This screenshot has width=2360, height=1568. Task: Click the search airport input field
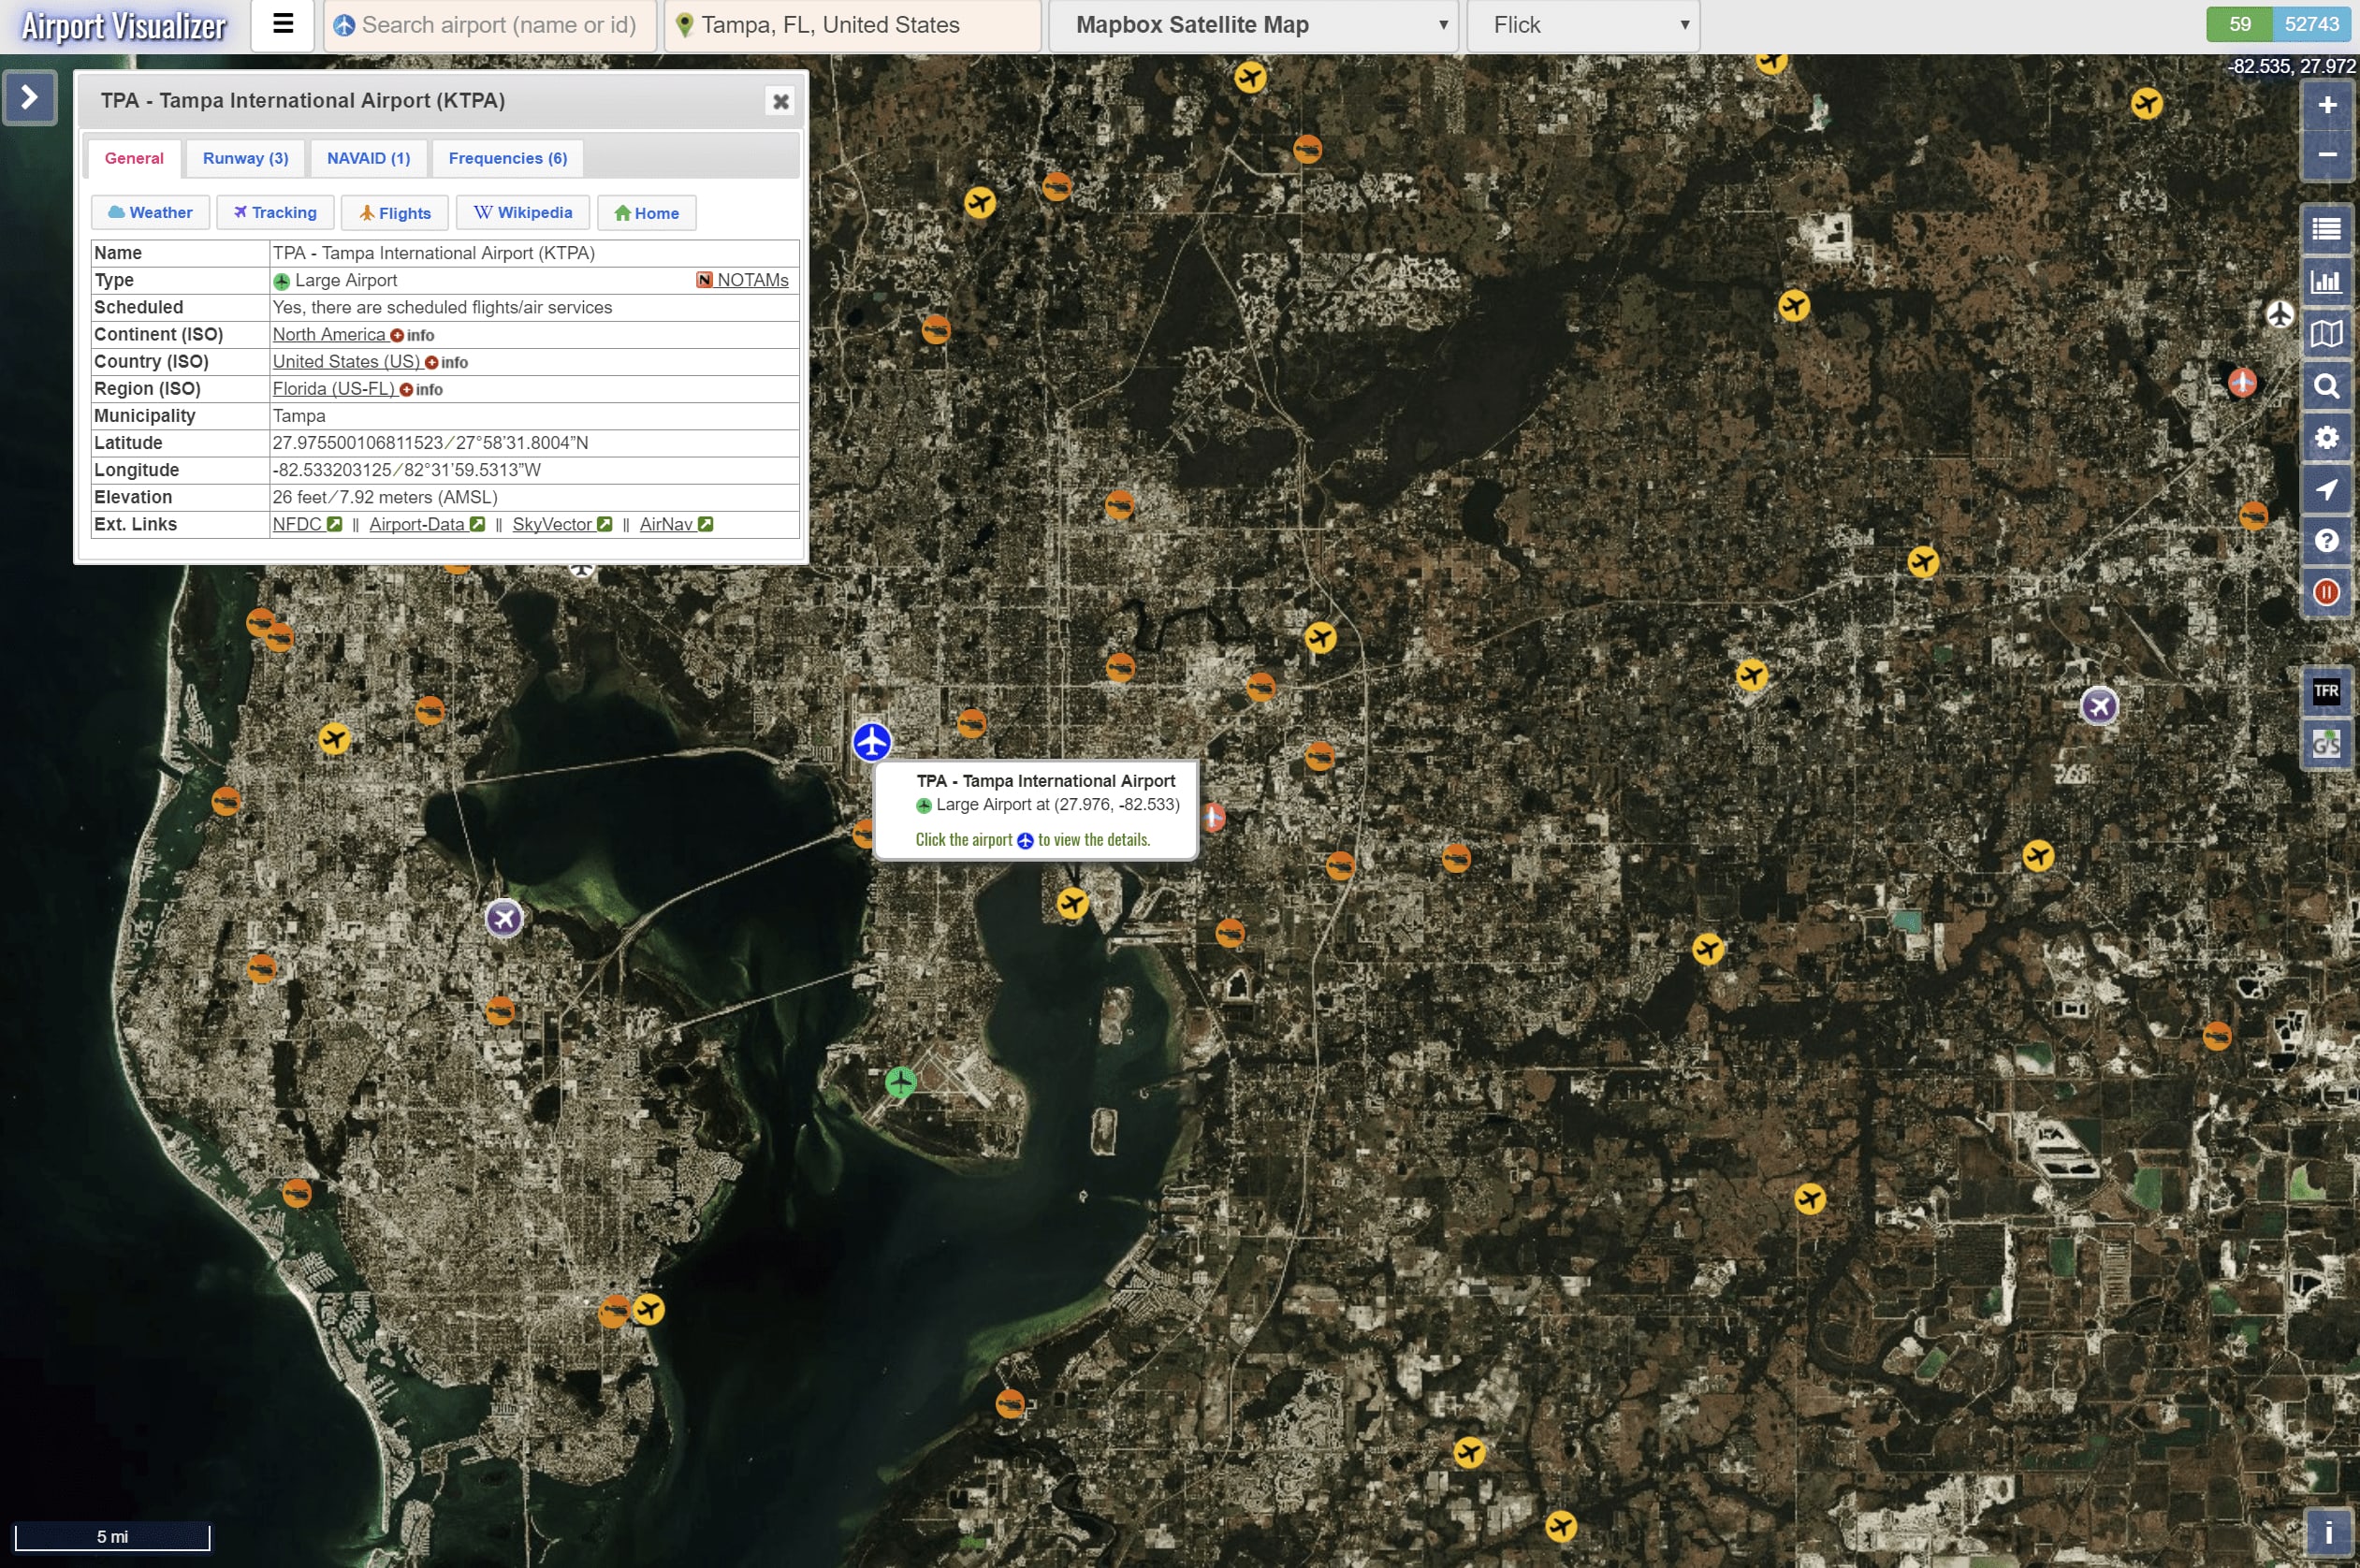[x=490, y=25]
